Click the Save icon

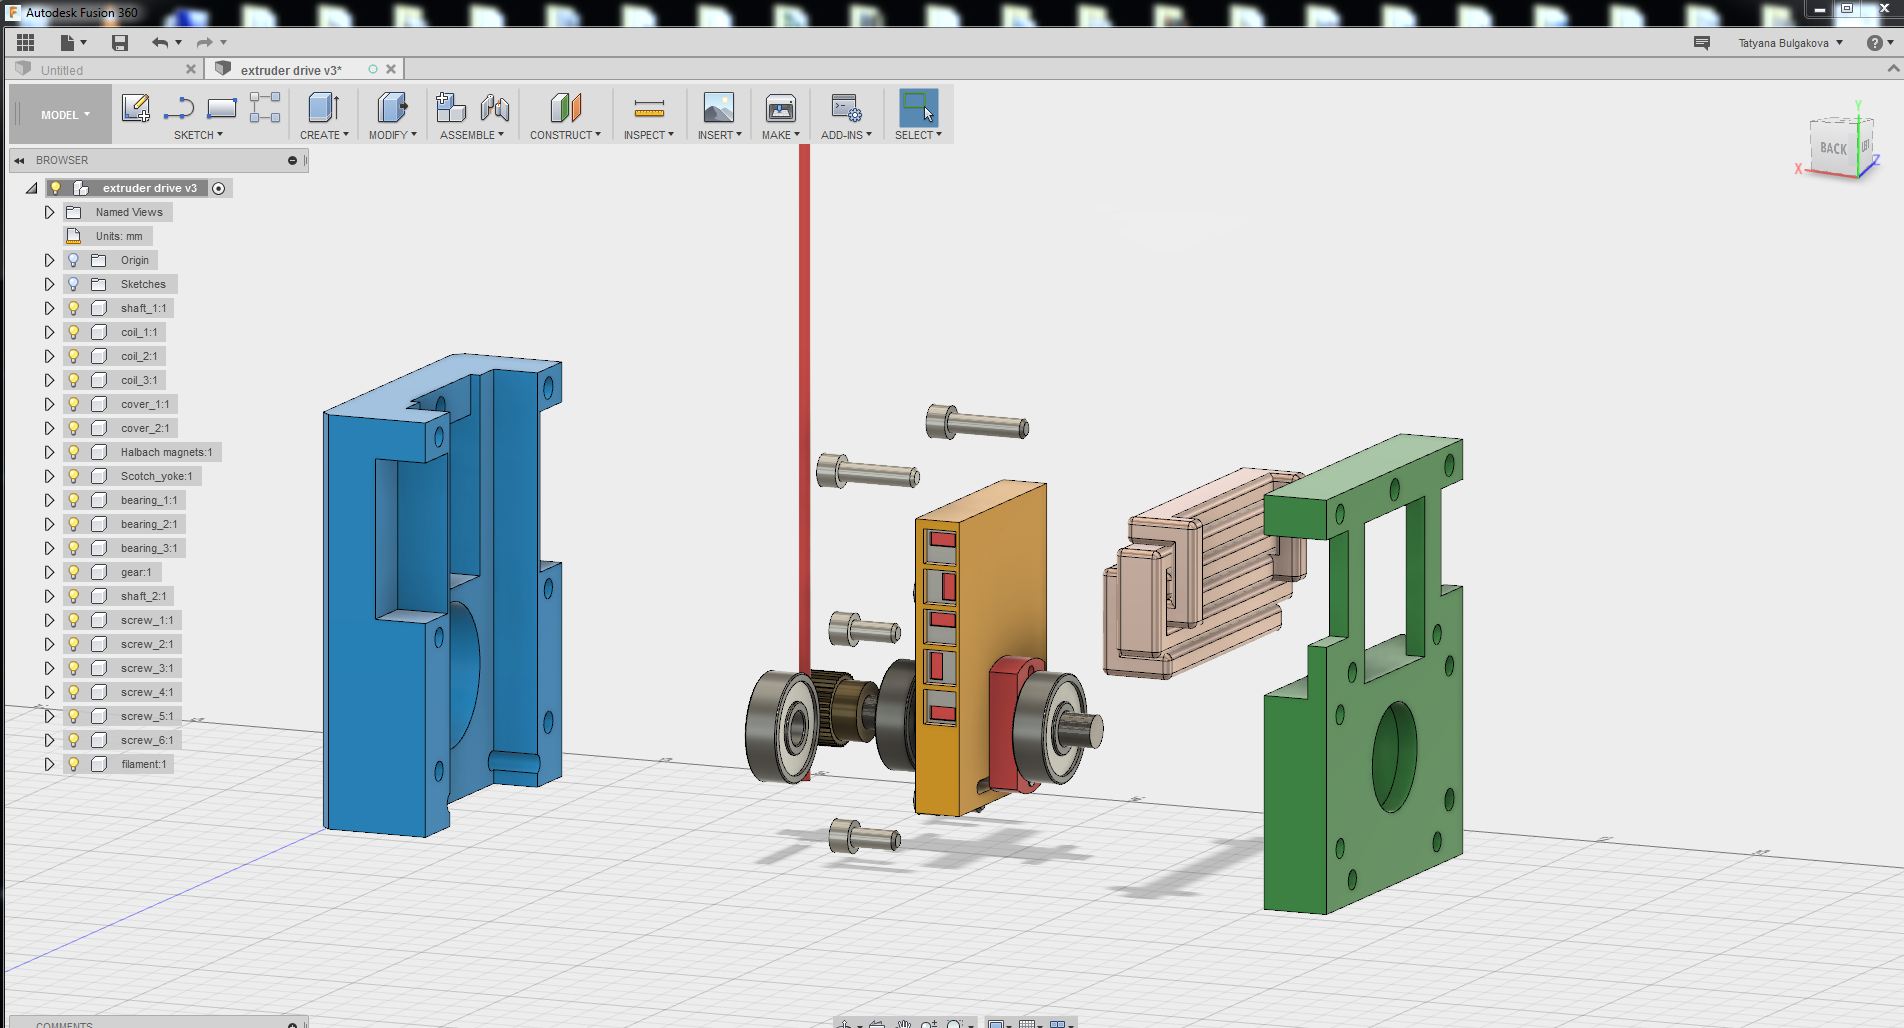[120, 42]
